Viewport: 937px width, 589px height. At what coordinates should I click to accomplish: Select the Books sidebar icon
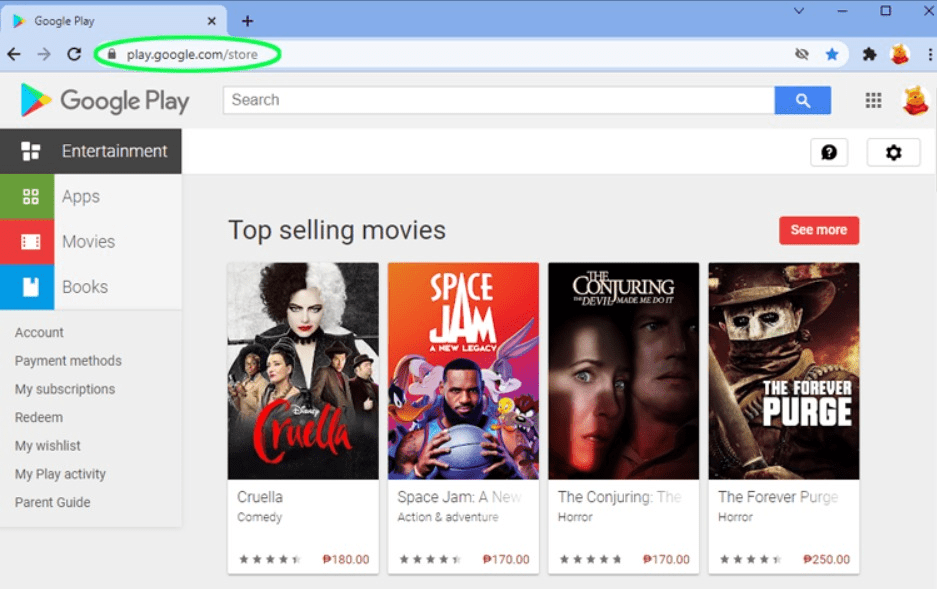(28, 286)
